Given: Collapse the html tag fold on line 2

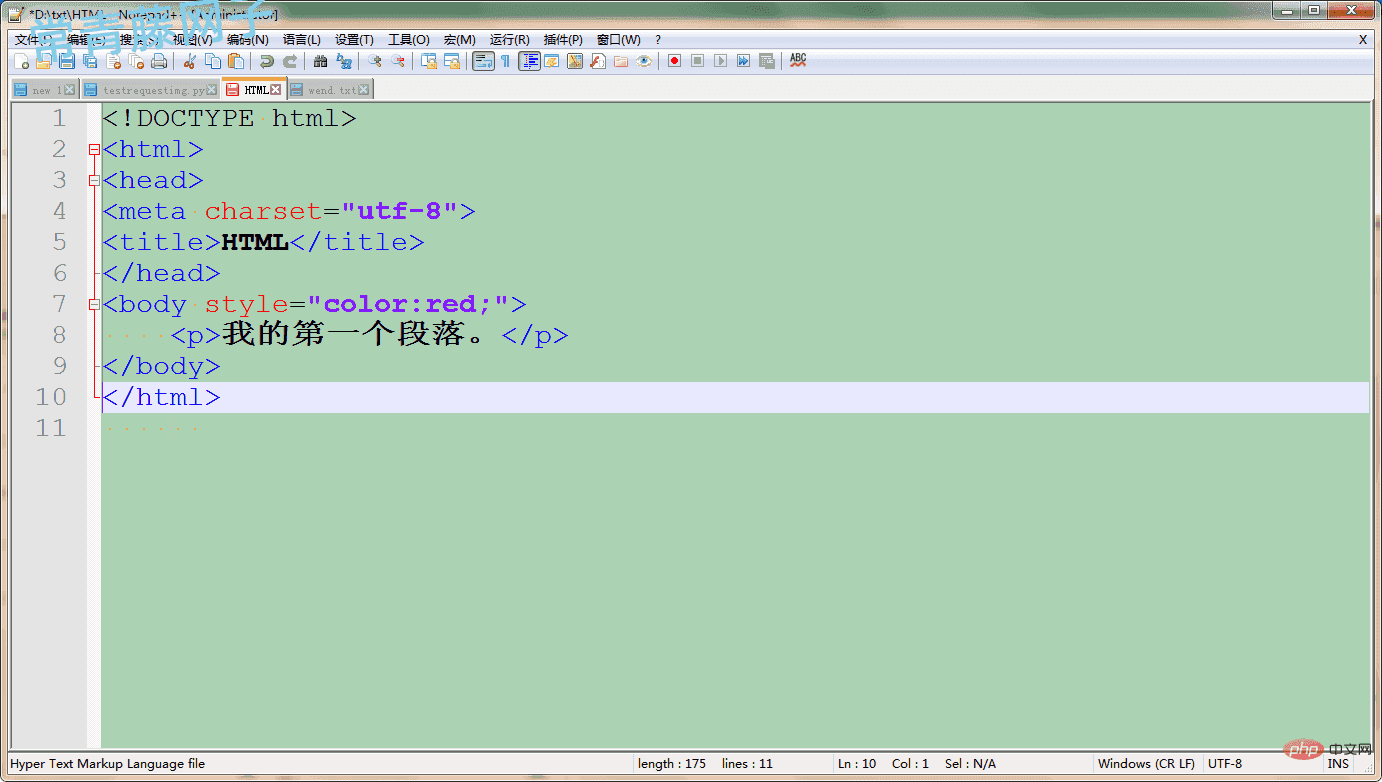Looking at the screenshot, I should click(94, 150).
